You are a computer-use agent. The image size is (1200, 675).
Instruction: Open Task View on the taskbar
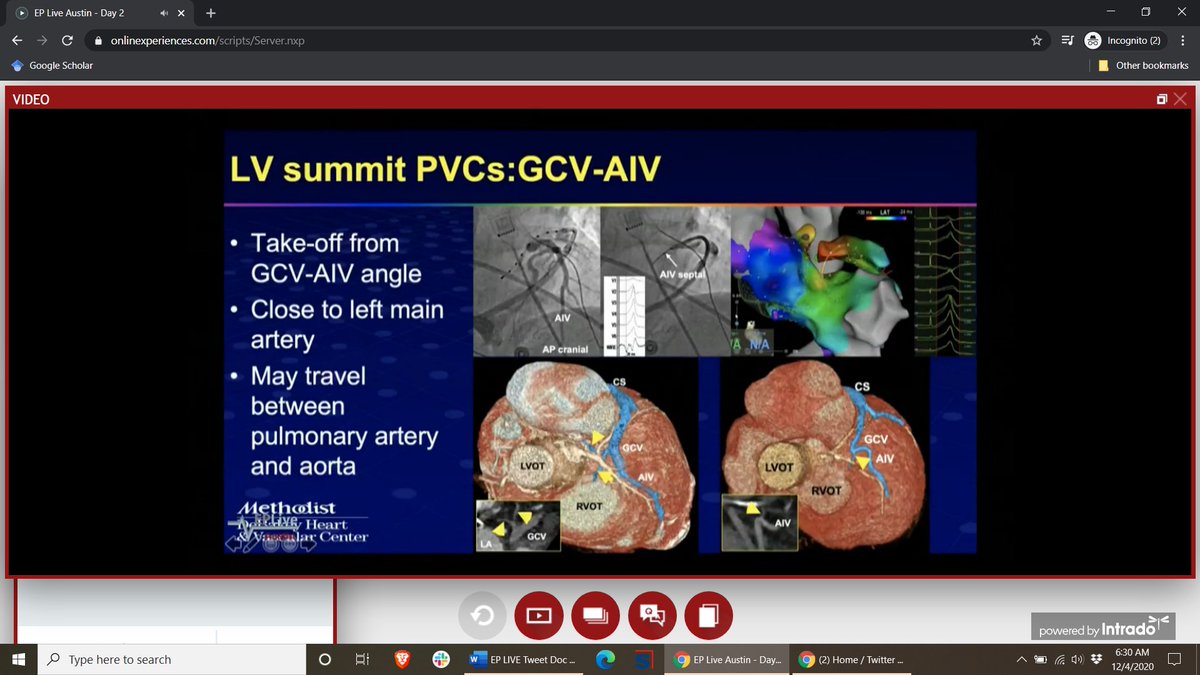click(x=363, y=659)
